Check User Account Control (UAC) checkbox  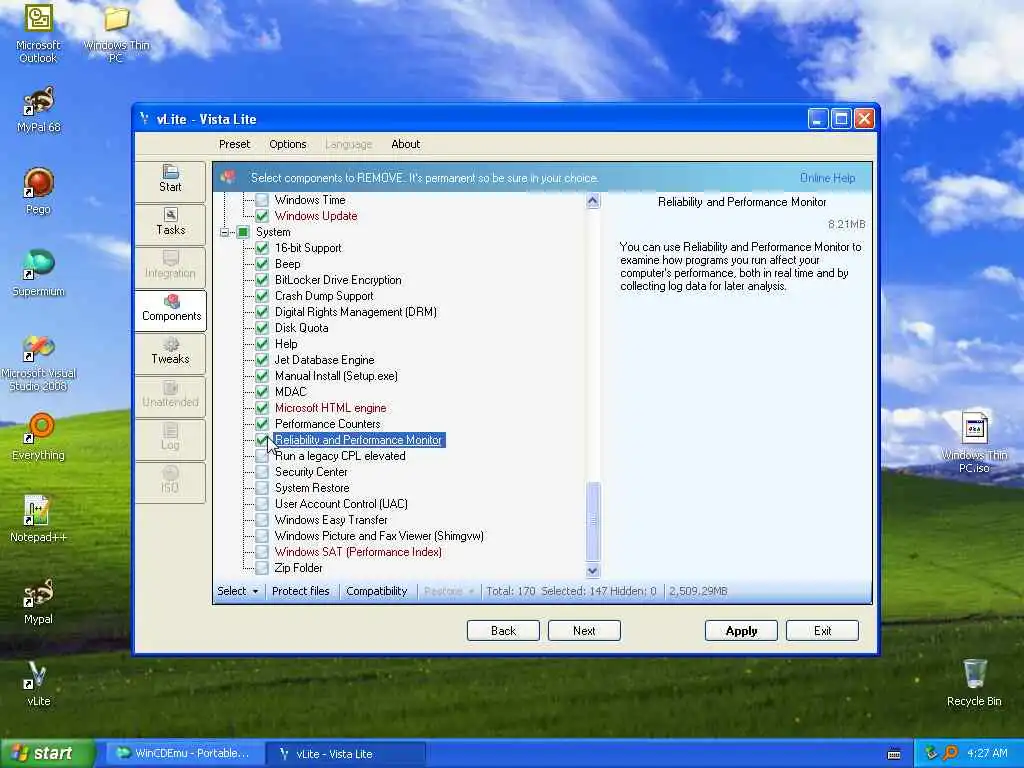[262, 504]
